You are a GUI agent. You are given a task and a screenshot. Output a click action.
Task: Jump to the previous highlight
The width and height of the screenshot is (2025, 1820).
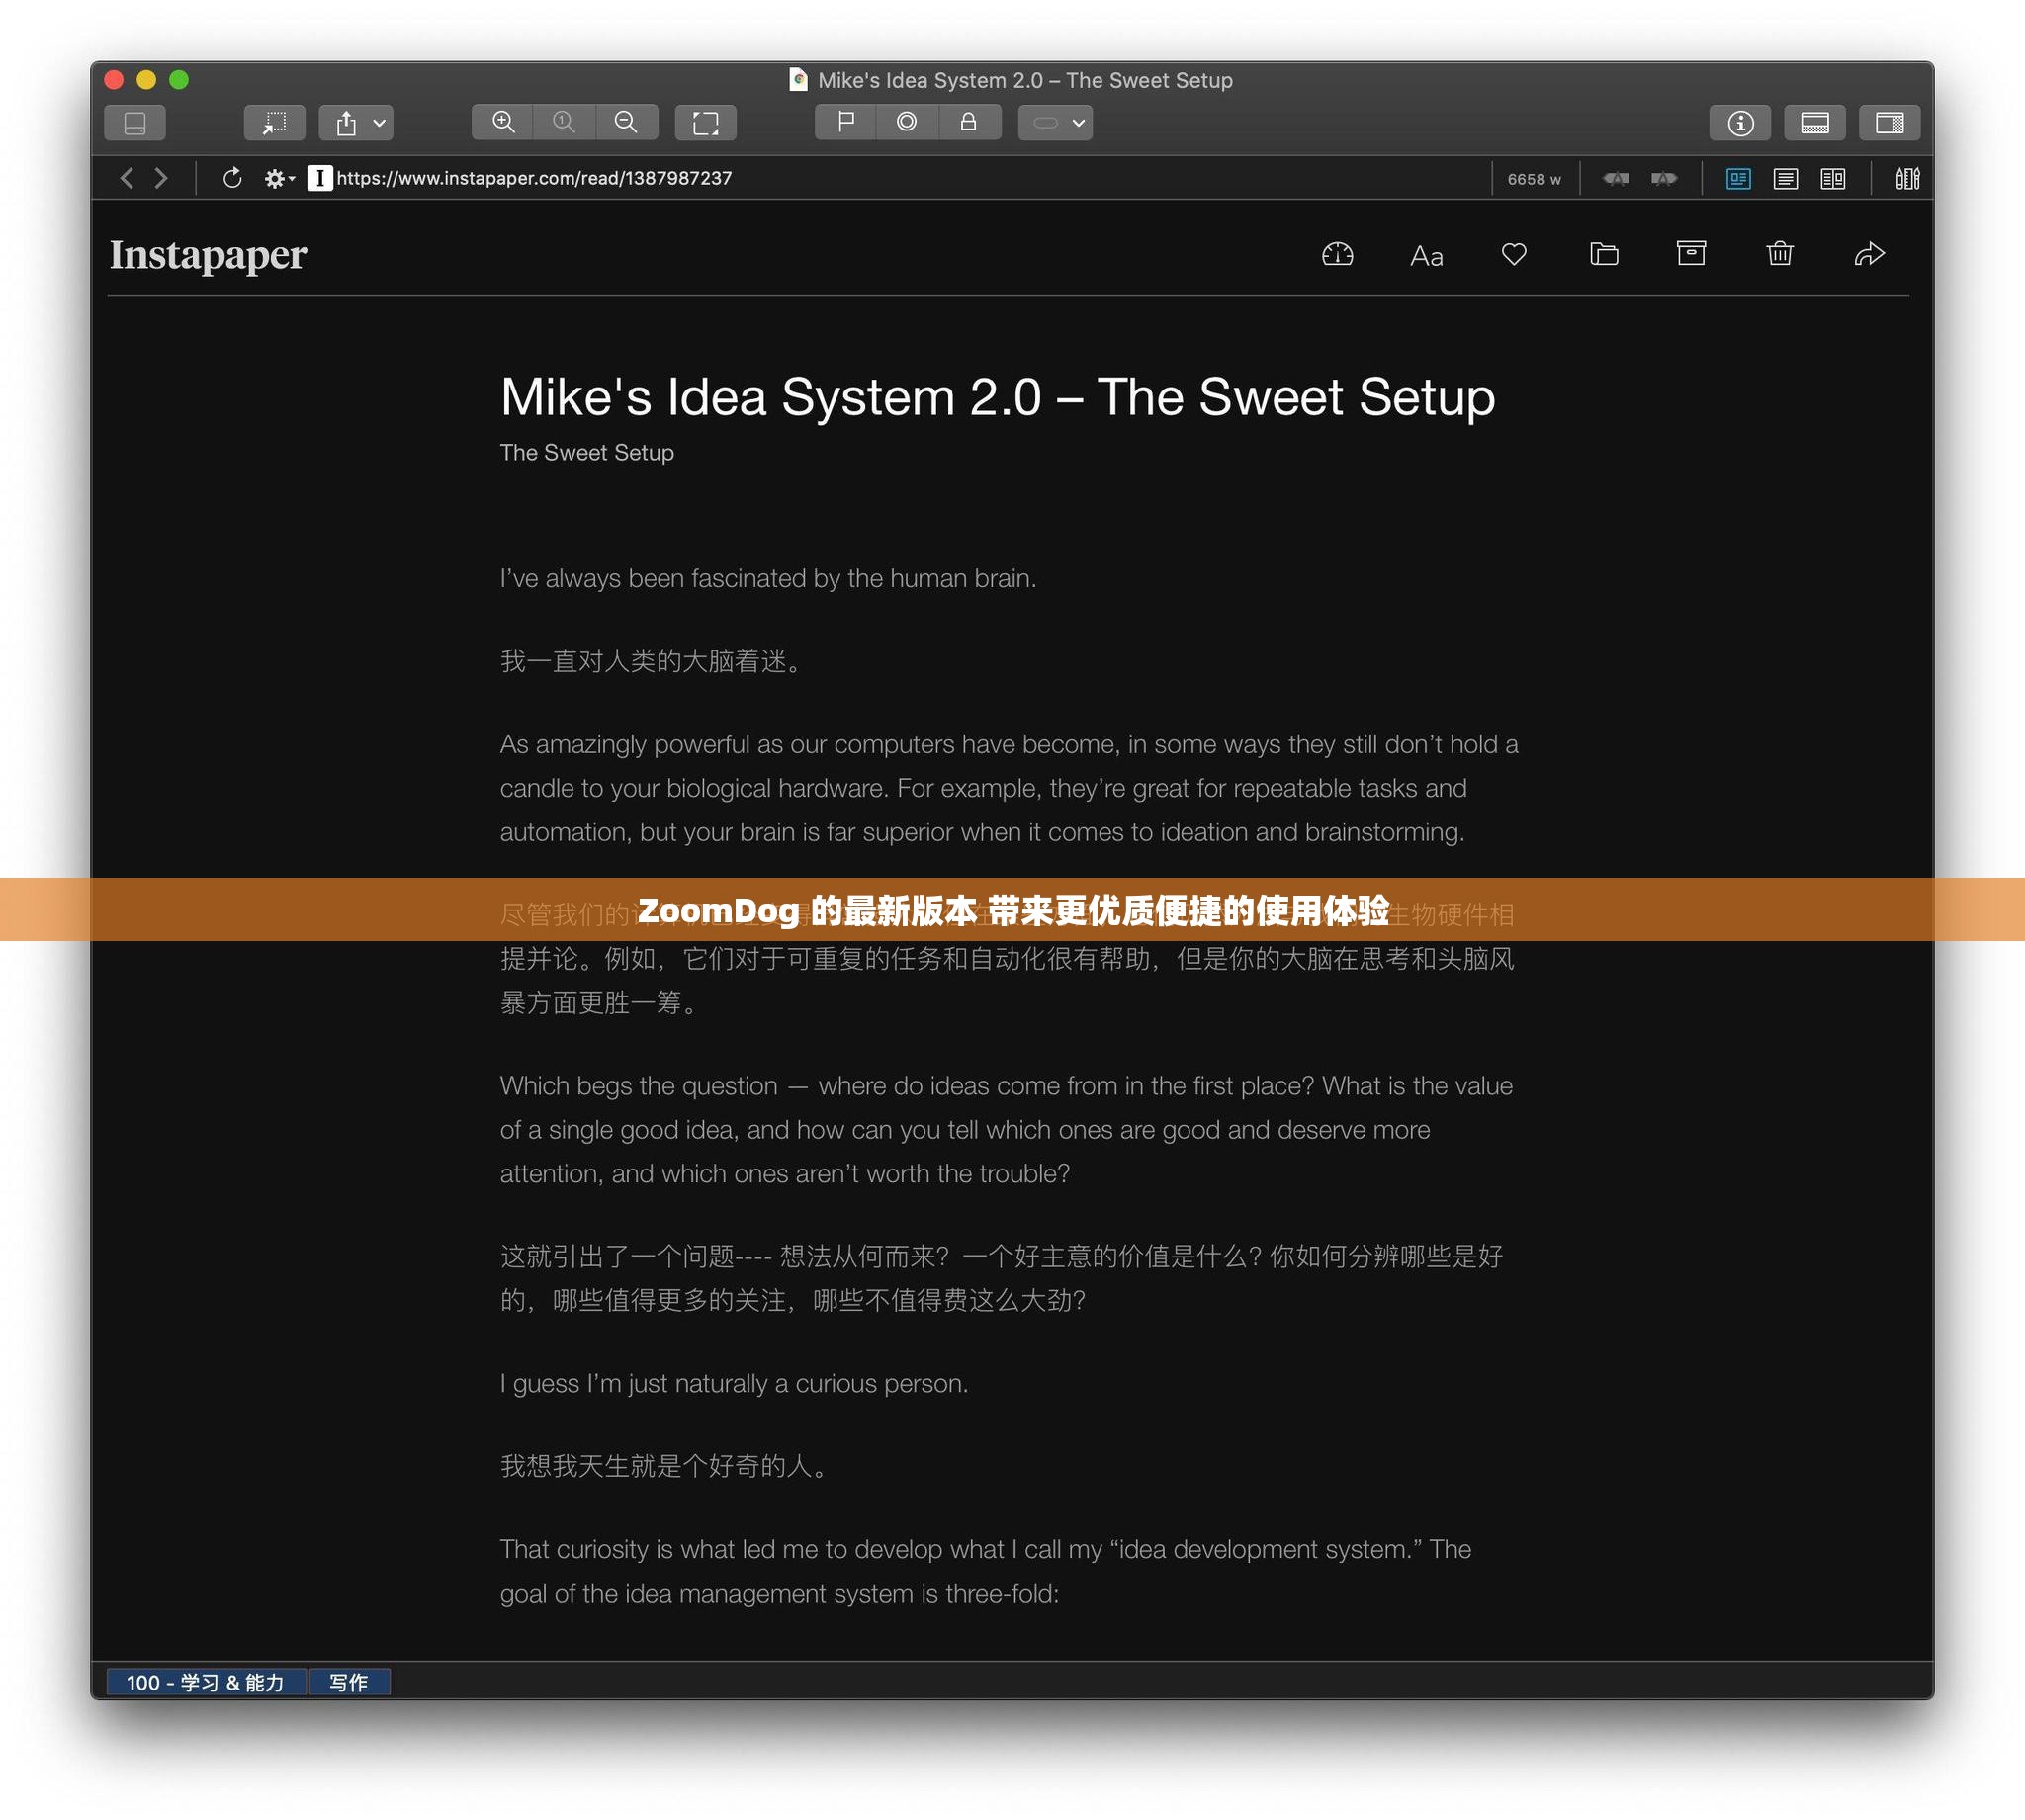pos(1616,179)
